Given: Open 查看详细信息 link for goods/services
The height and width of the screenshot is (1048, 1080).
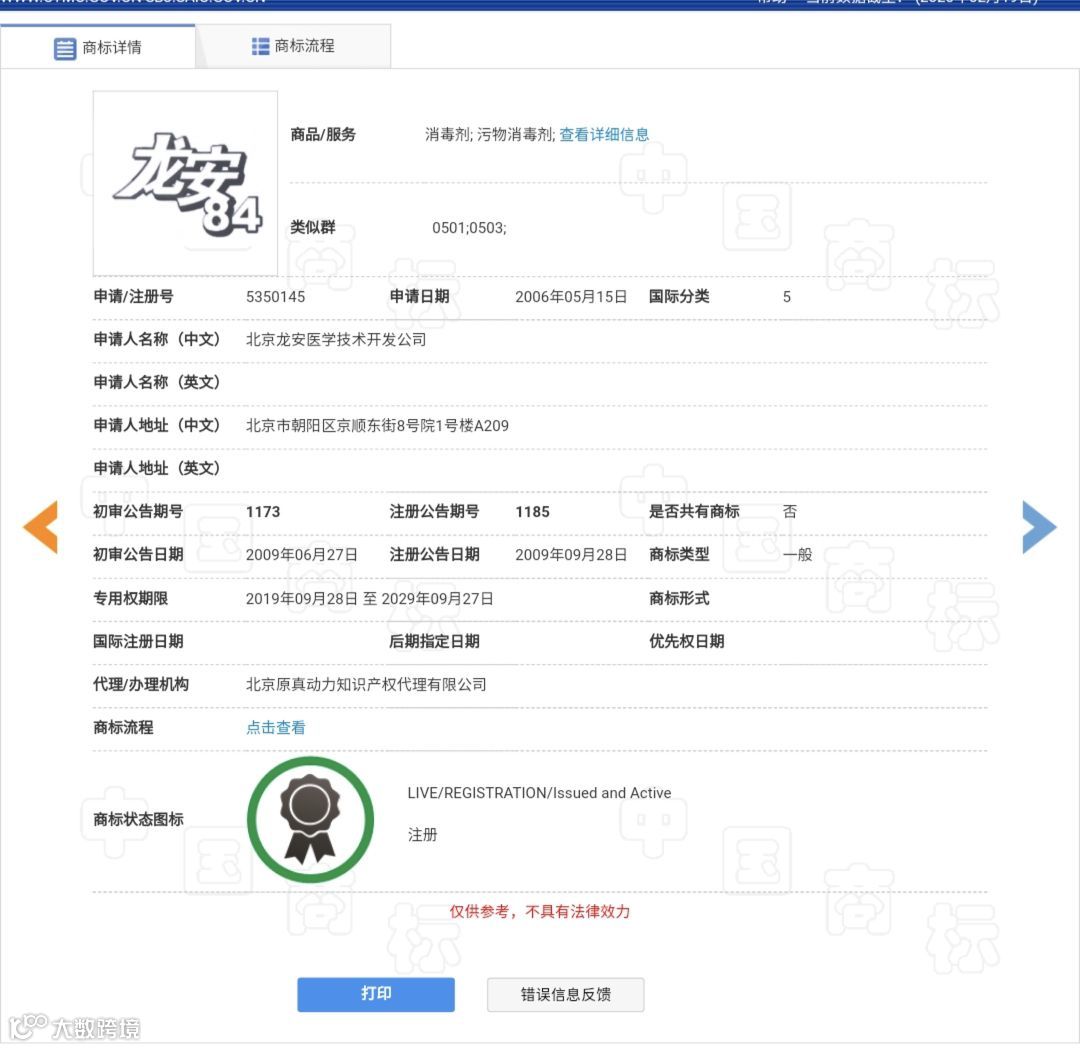Looking at the screenshot, I should [x=604, y=134].
